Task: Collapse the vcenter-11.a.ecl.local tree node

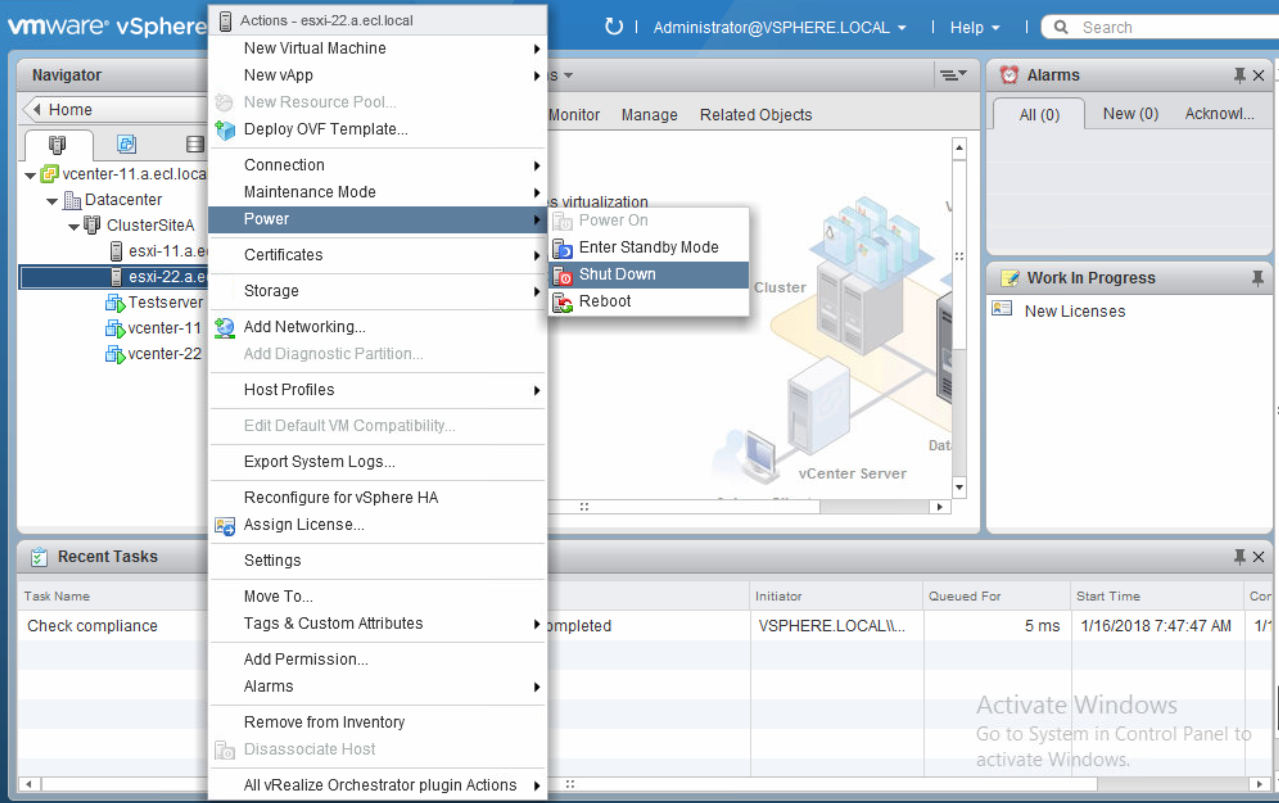Action: point(31,176)
